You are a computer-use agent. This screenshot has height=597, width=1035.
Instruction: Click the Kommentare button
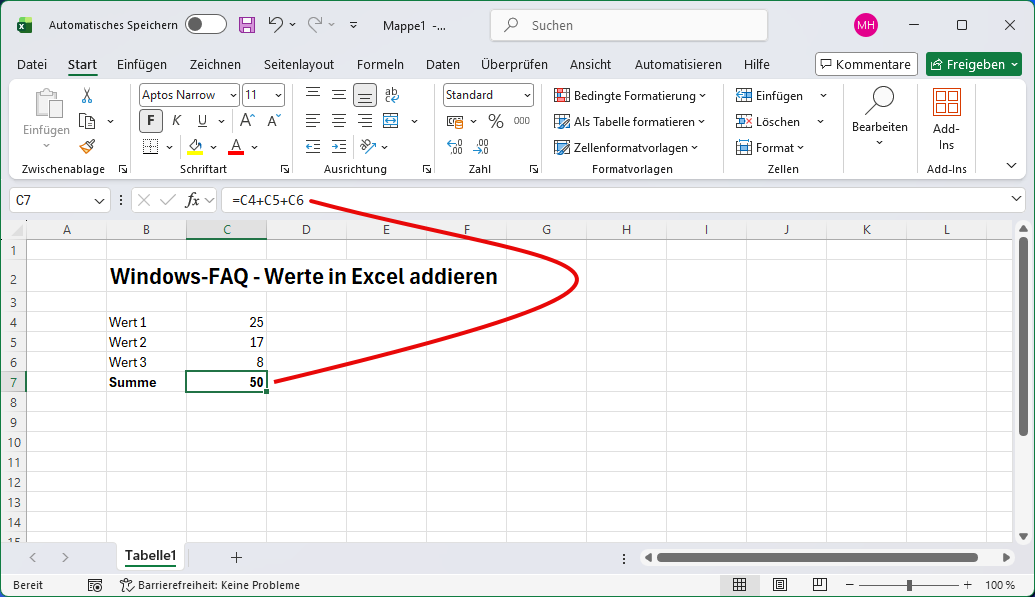click(x=866, y=64)
